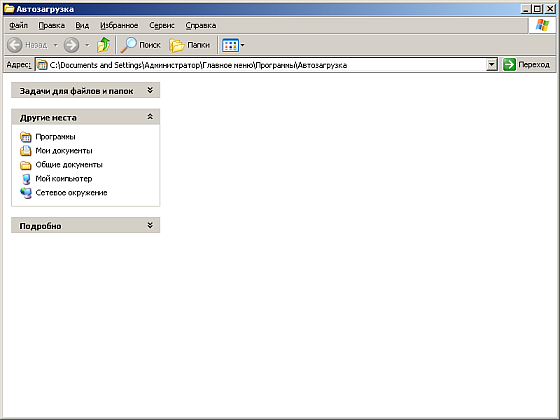
Task: Open Мои документы link
Action: pyautogui.click(x=64, y=151)
